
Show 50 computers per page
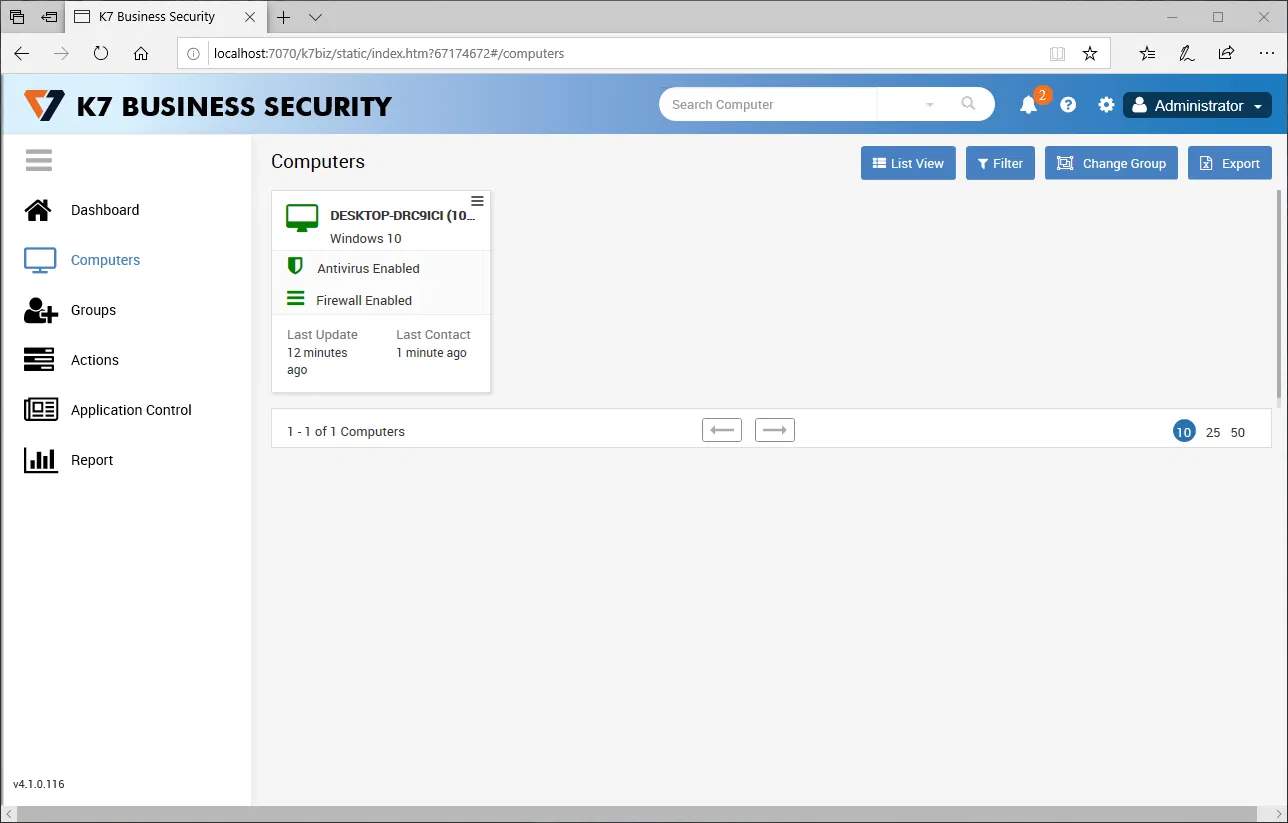click(1238, 432)
